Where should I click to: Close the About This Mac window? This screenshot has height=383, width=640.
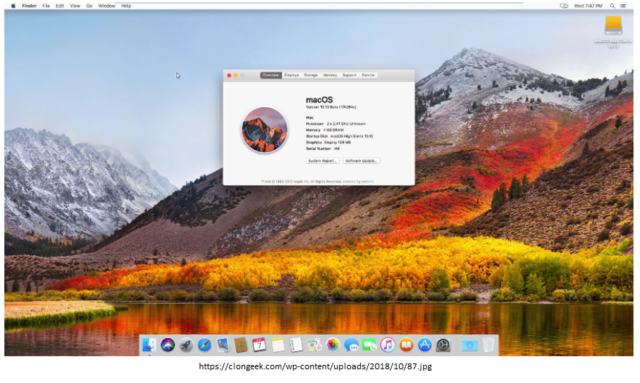click(229, 76)
